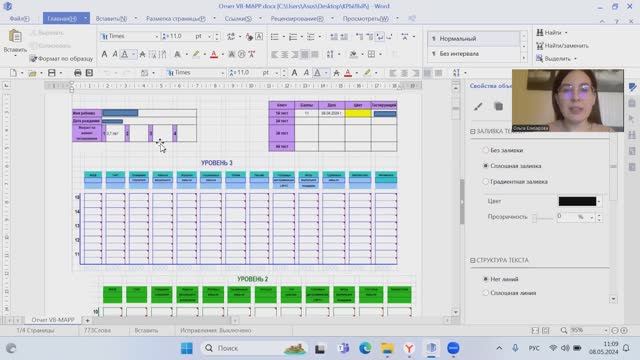Select Градиентная заливка radio option
Screen dimensions: 640x360
pos(485,182)
